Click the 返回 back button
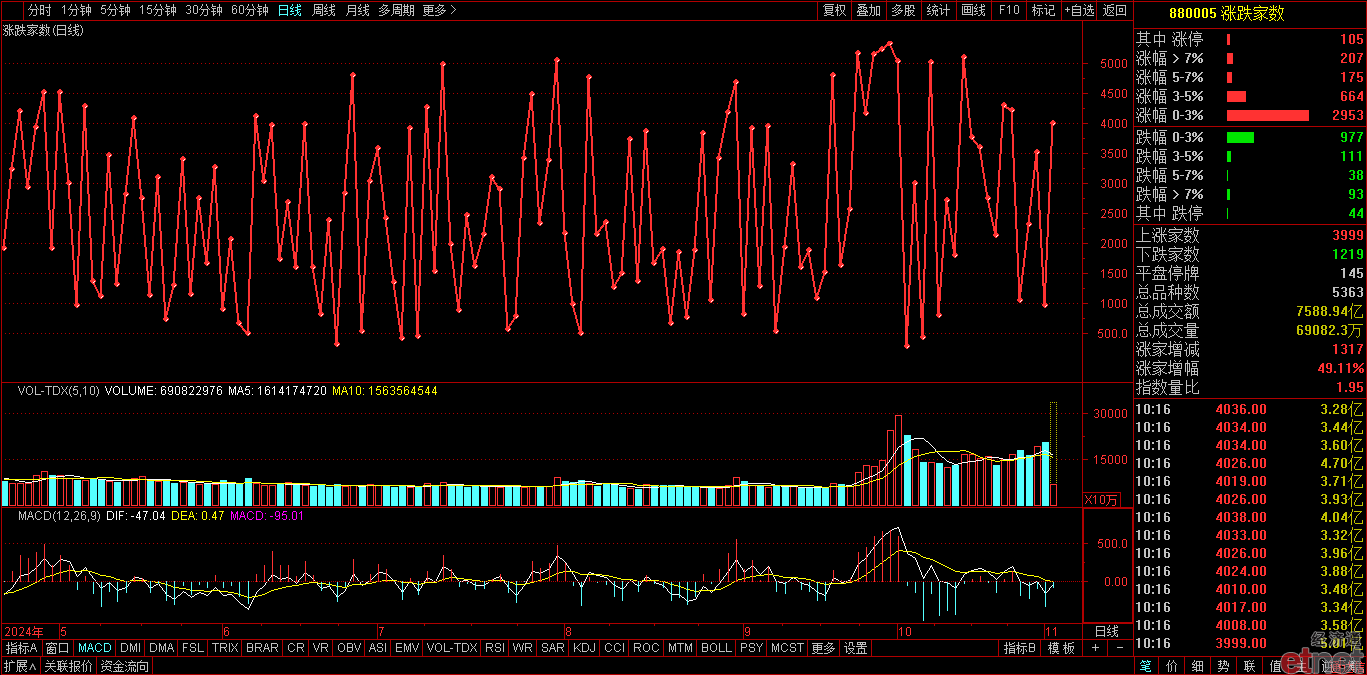The height and width of the screenshot is (675, 1367). point(1114,10)
